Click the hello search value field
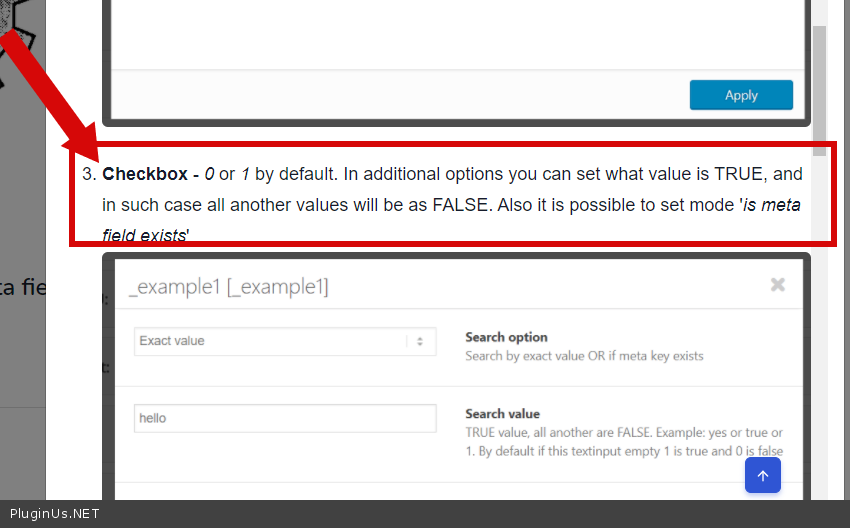The image size is (850, 528). point(285,418)
